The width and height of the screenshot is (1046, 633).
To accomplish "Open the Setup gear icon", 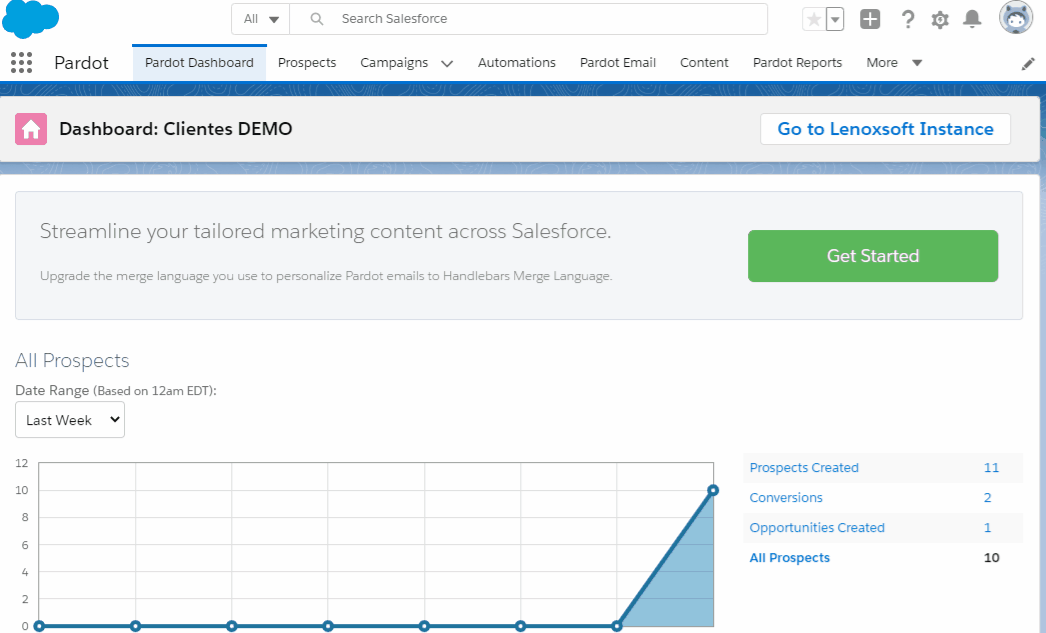I will (x=940, y=19).
